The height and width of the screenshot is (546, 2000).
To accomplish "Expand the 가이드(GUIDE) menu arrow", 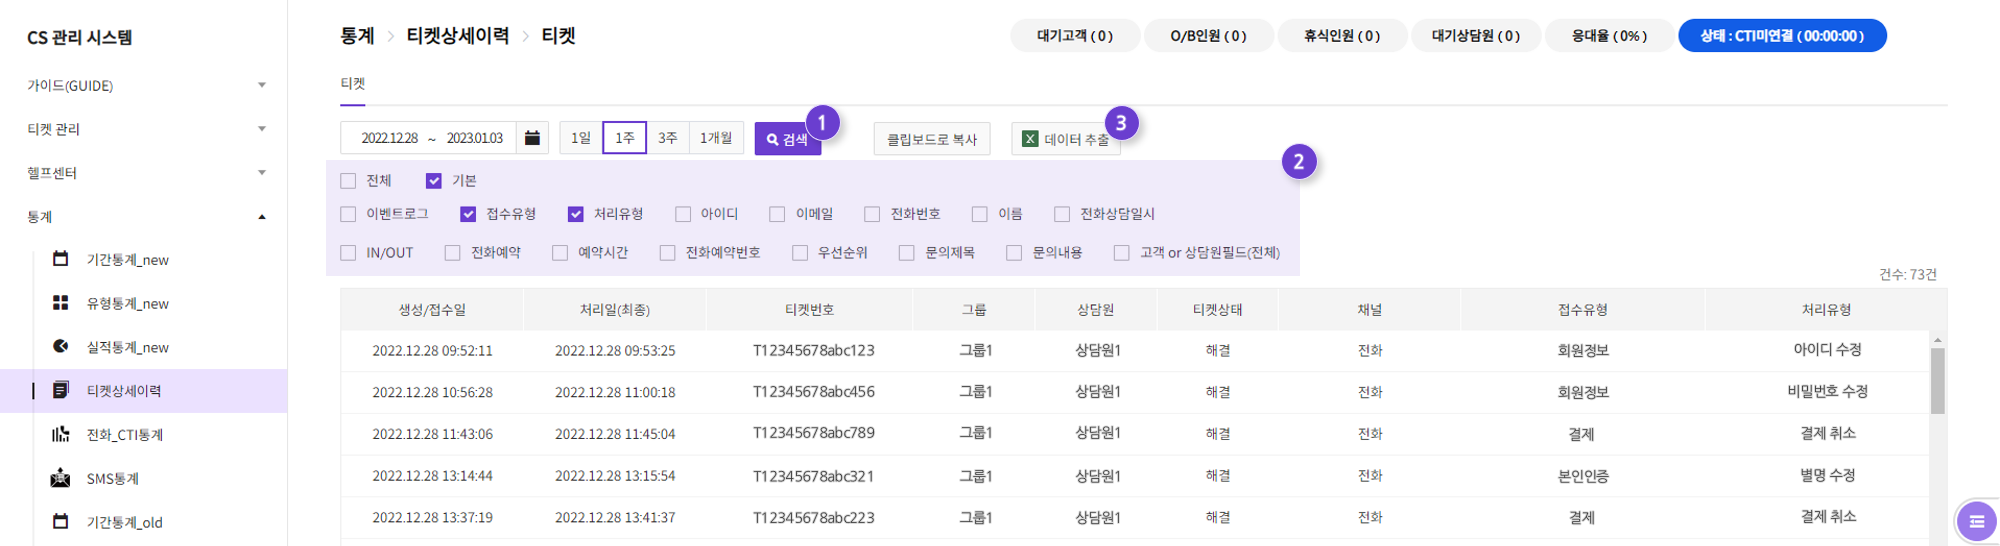I will click(x=262, y=85).
